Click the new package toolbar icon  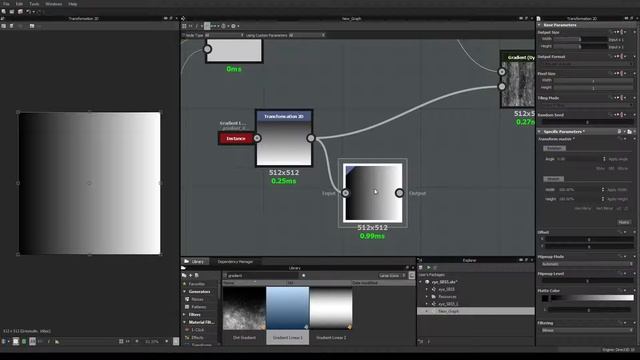click(x=4, y=11)
